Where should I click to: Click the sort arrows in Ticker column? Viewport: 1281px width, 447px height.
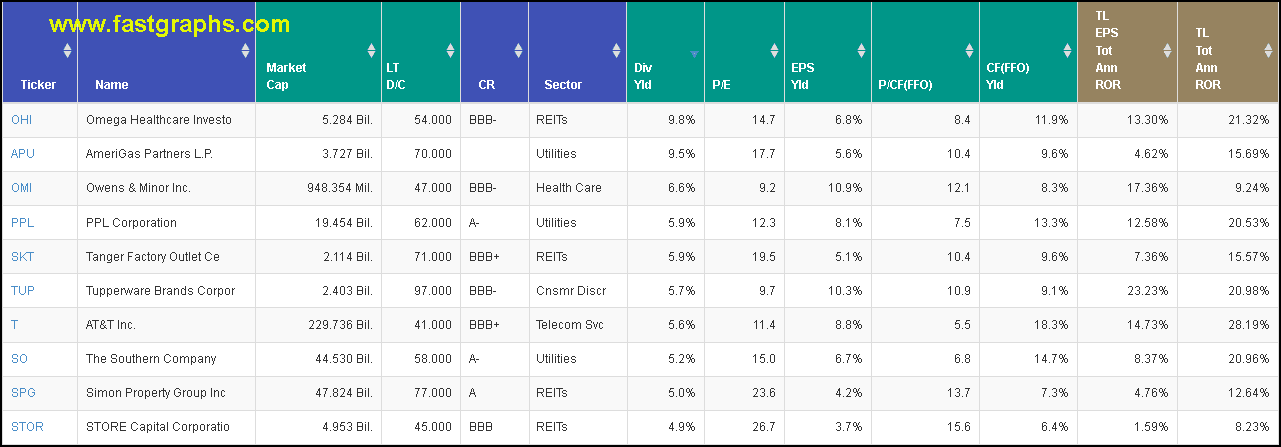pyautogui.click(x=67, y=50)
